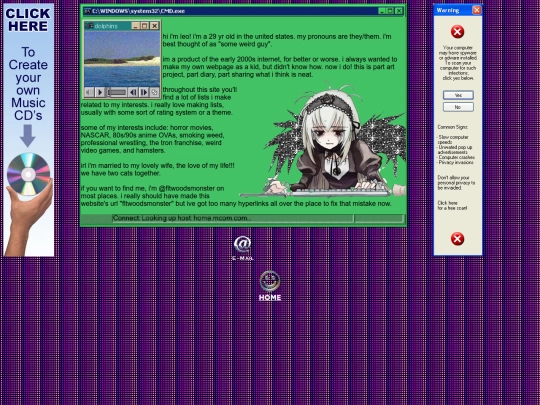Click "To Create your own Music CD's" text
Viewport: 540px width, 405px height.
(x=28, y=84)
